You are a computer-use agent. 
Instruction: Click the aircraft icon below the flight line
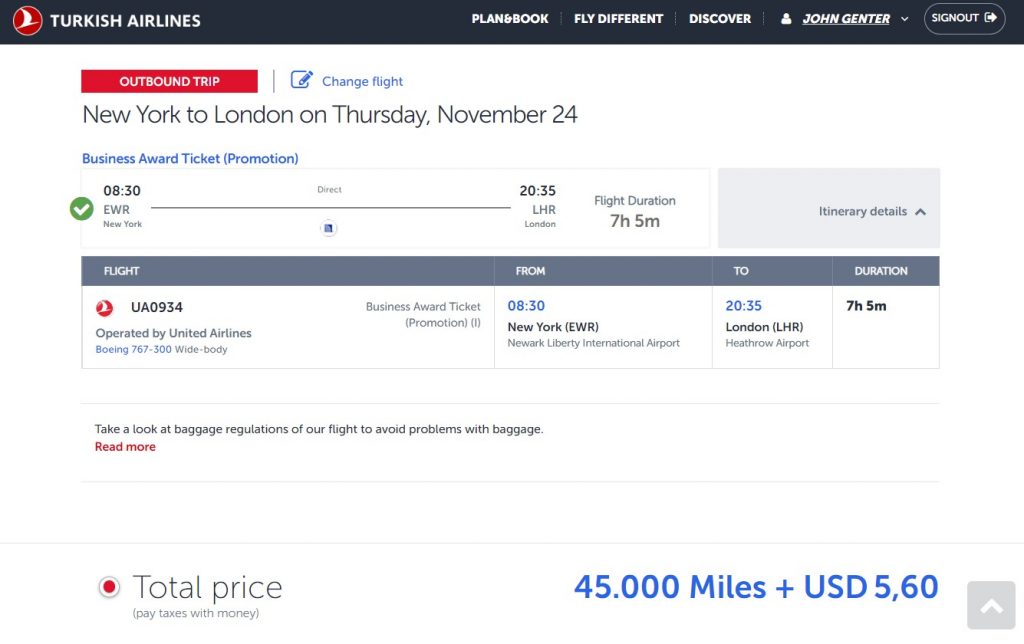(328, 227)
